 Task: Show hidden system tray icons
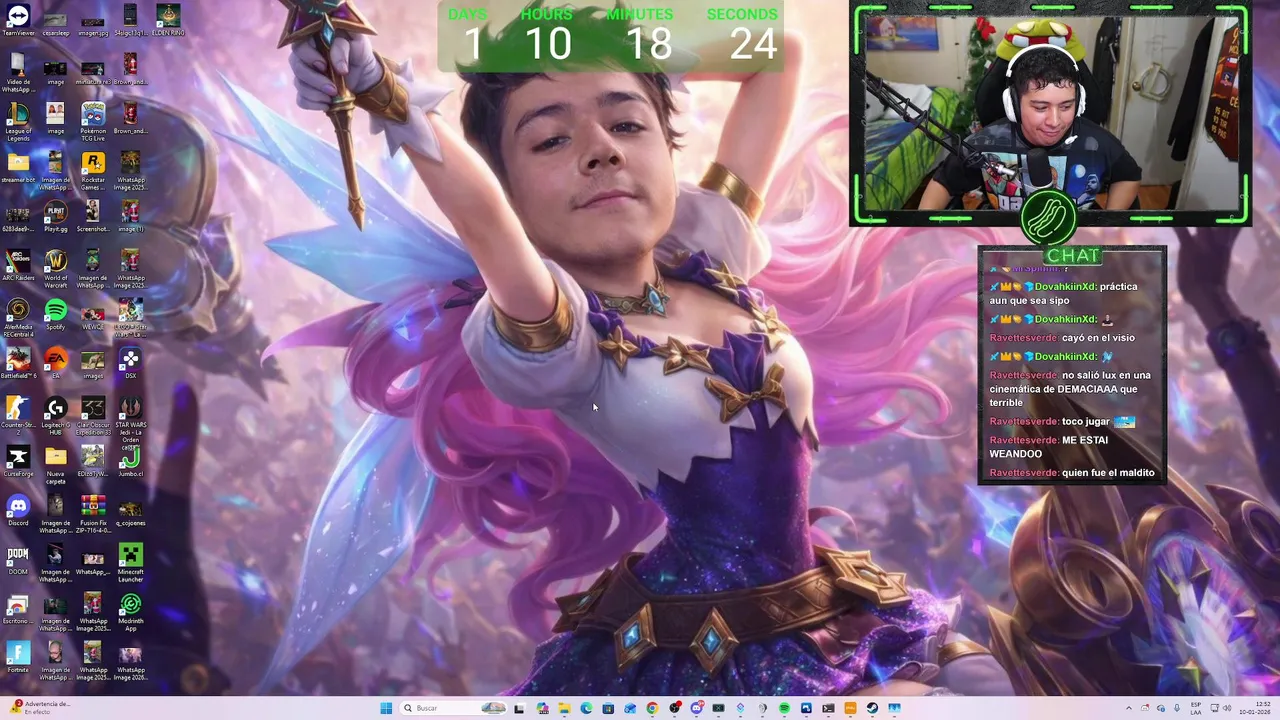[x=1129, y=708]
